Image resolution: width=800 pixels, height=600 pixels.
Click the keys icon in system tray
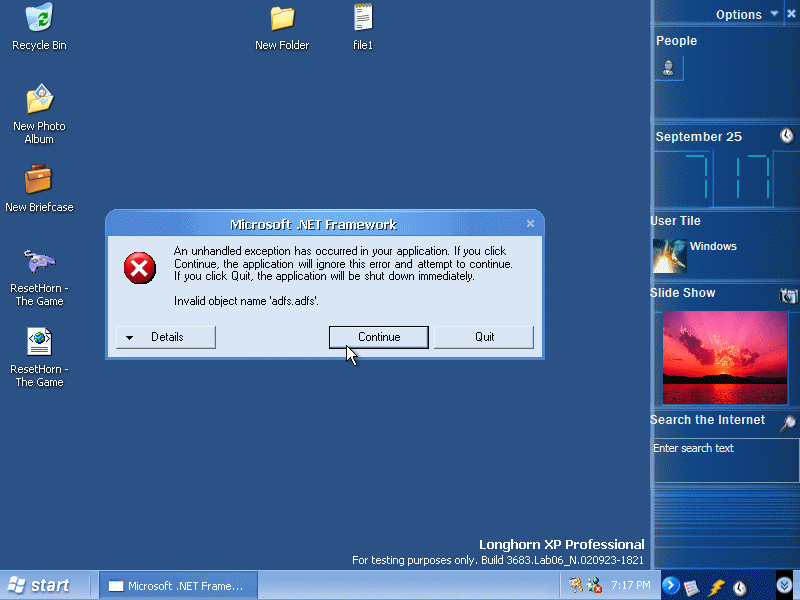pos(576,585)
